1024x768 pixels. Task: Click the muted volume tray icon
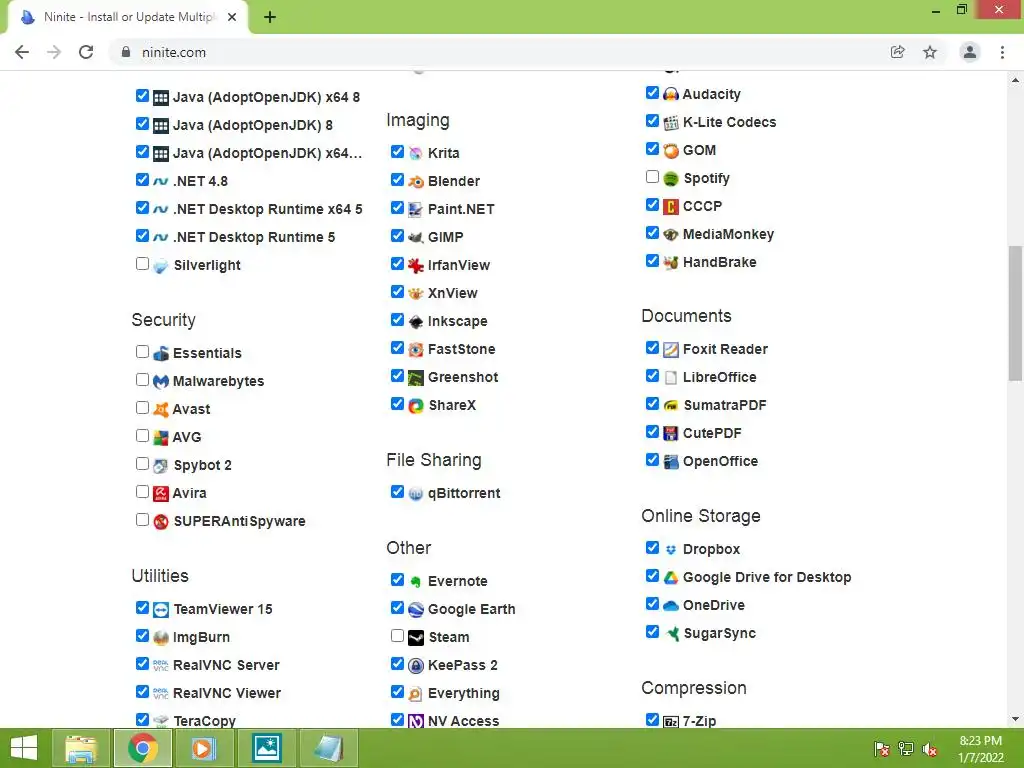(x=930, y=749)
